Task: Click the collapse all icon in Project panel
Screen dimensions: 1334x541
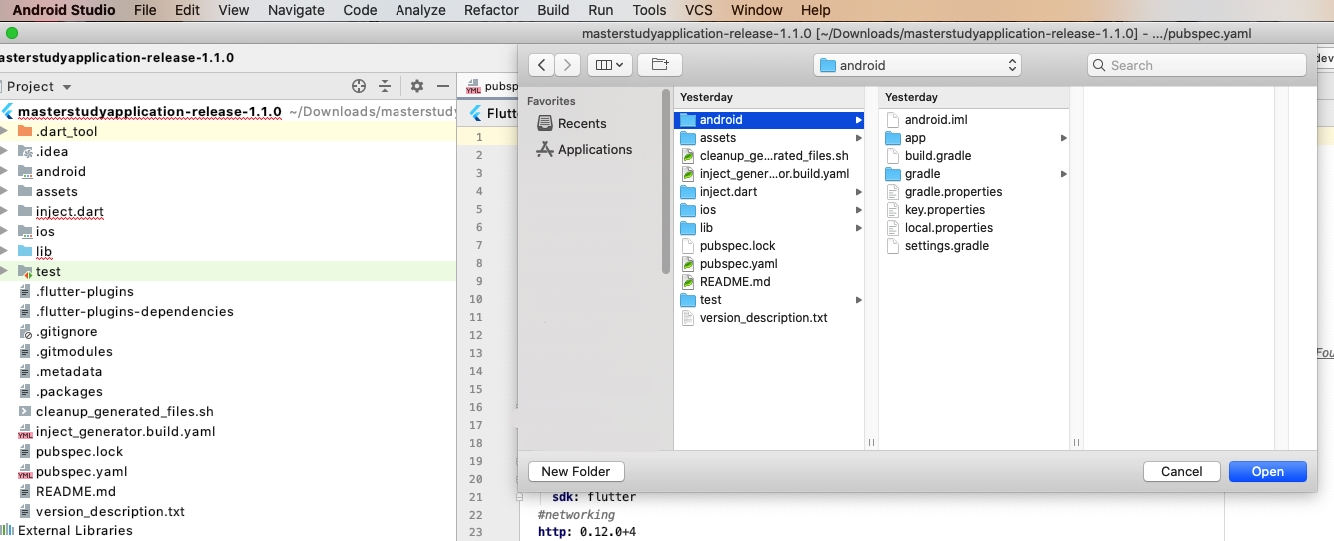Action: pos(385,87)
